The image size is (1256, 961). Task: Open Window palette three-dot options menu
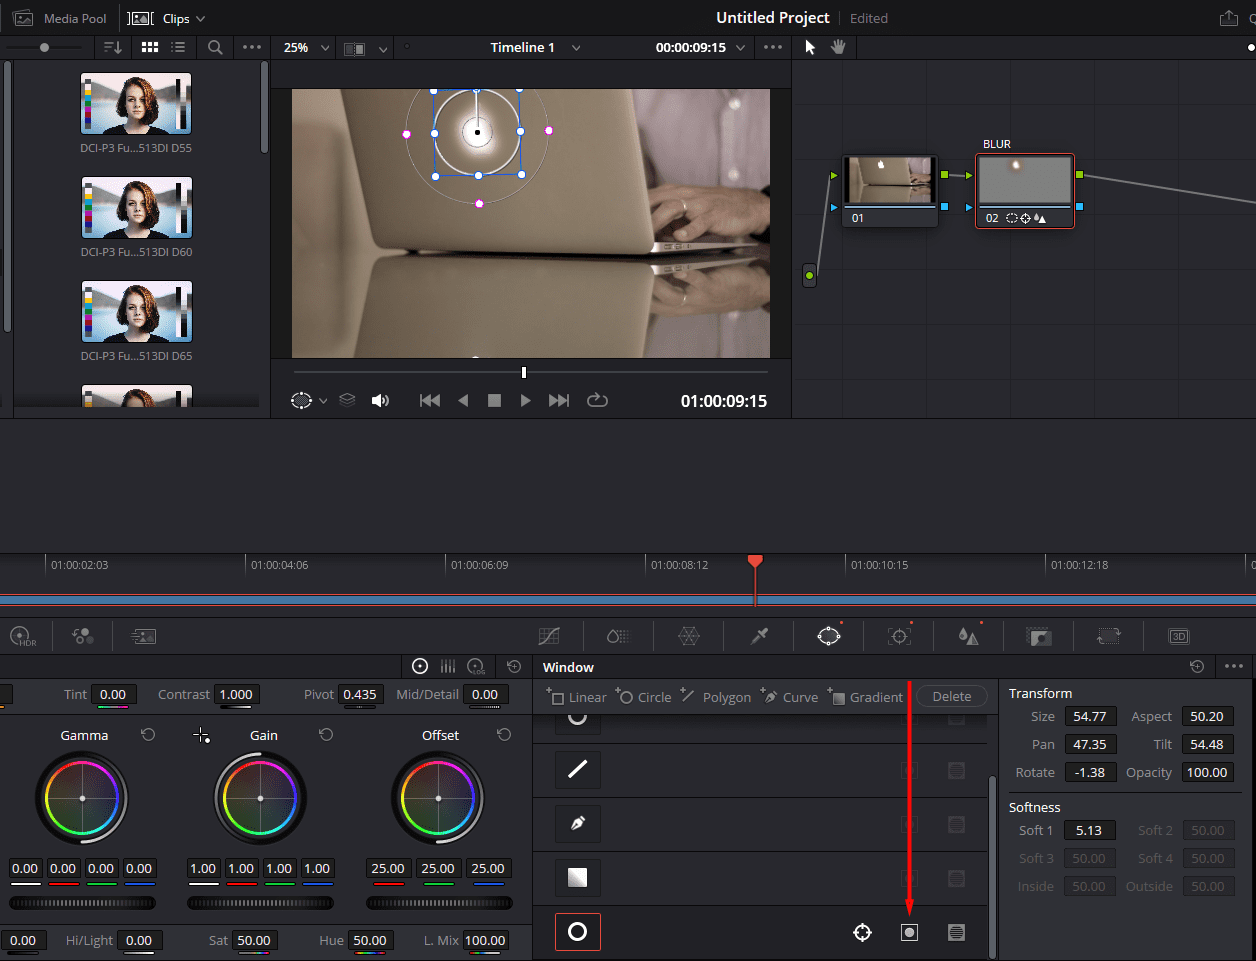click(1234, 666)
